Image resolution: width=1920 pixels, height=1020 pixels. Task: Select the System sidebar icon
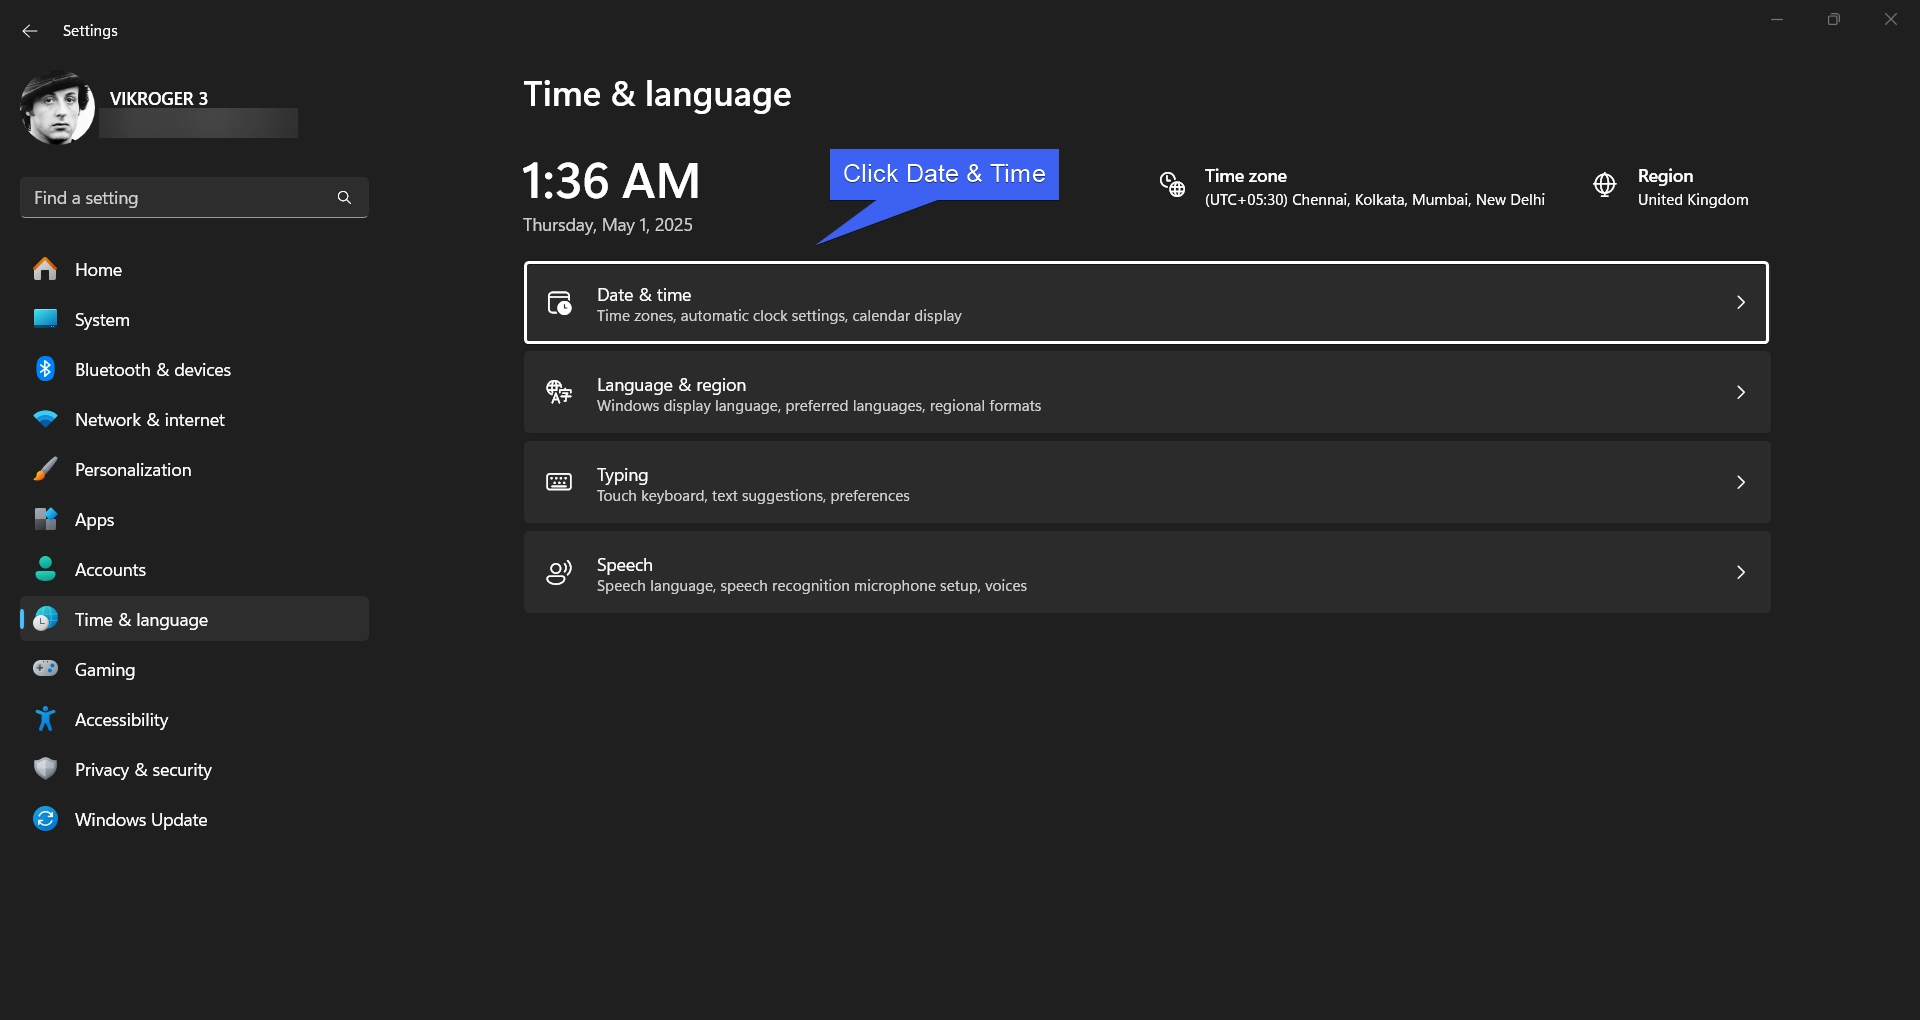coord(45,319)
